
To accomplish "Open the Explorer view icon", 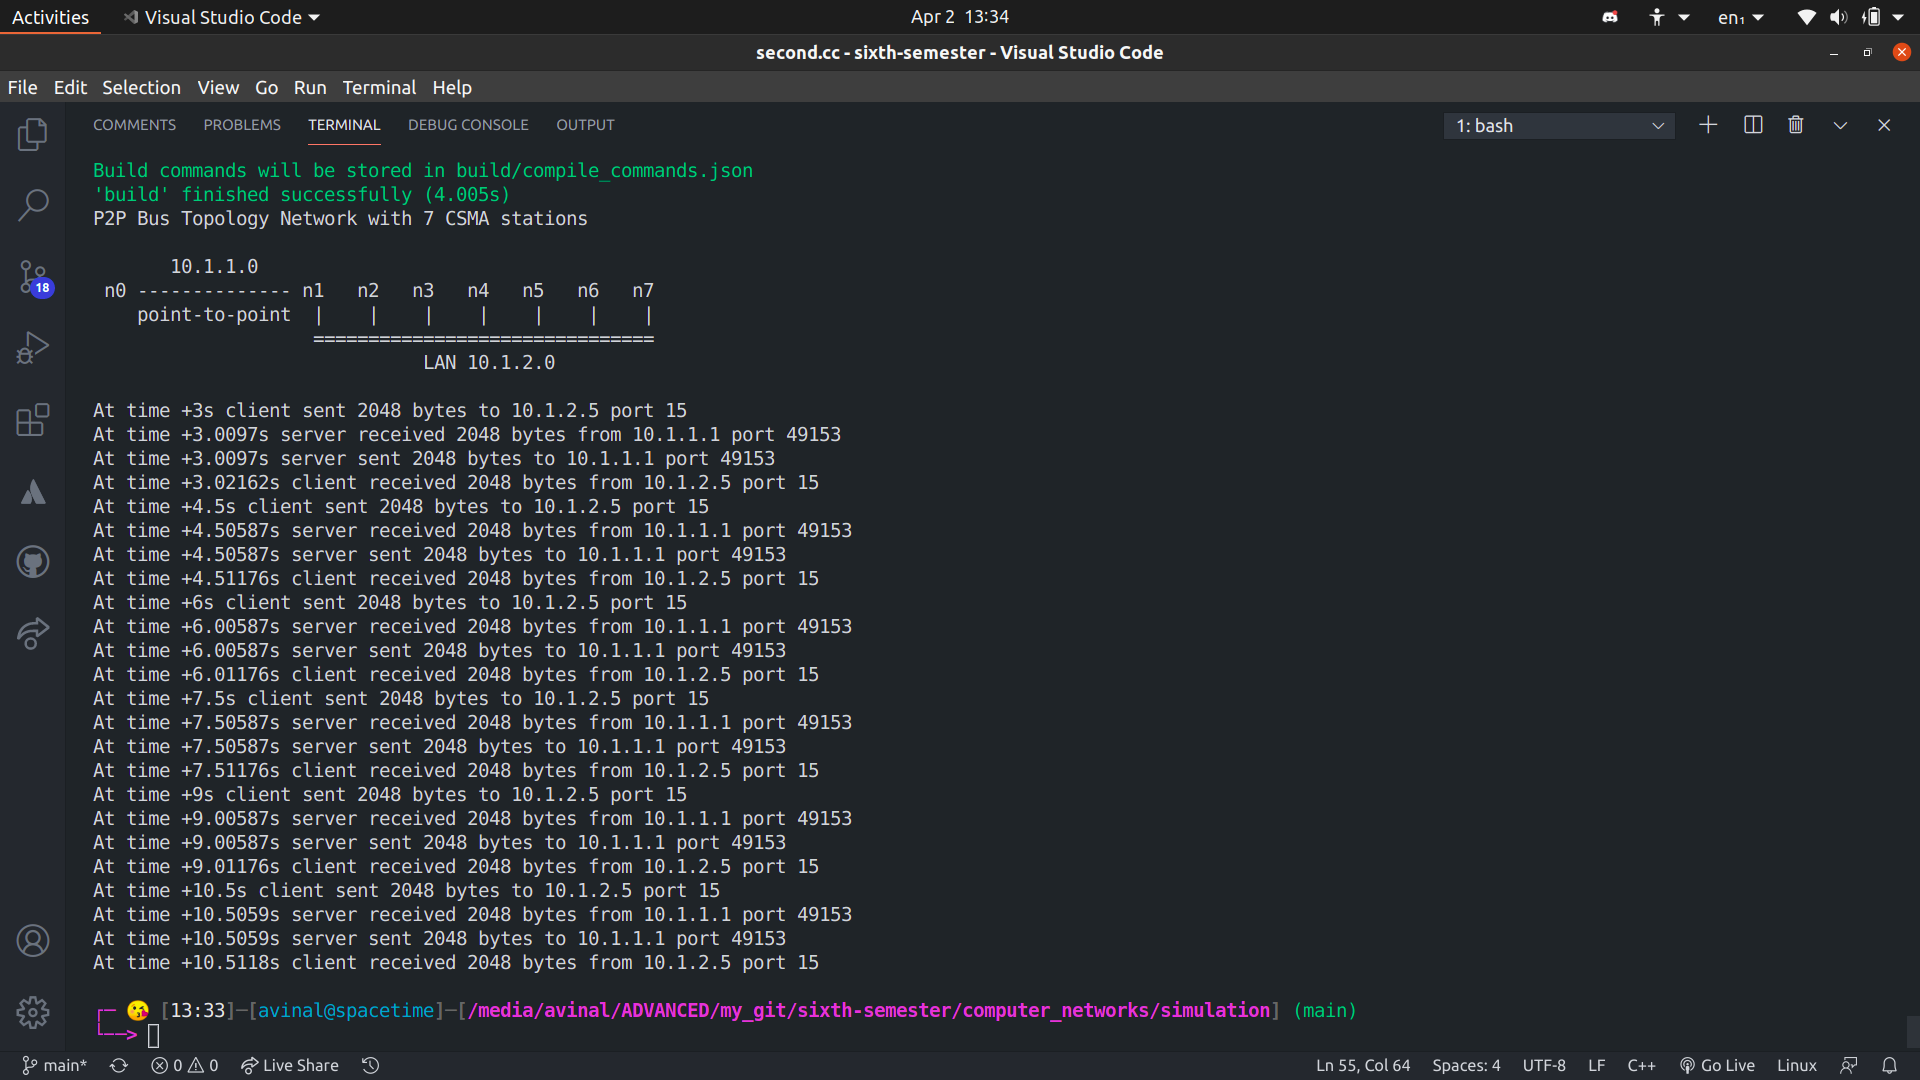I will tap(33, 135).
